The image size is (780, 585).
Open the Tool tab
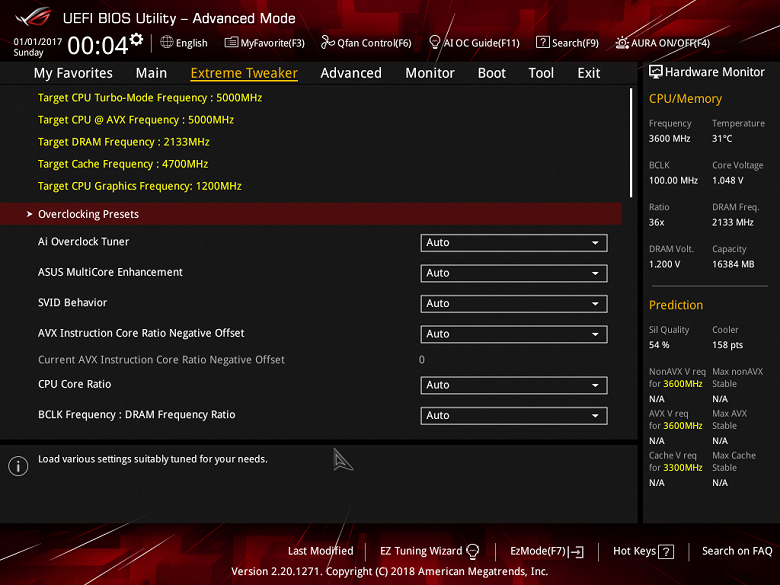point(541,73)
